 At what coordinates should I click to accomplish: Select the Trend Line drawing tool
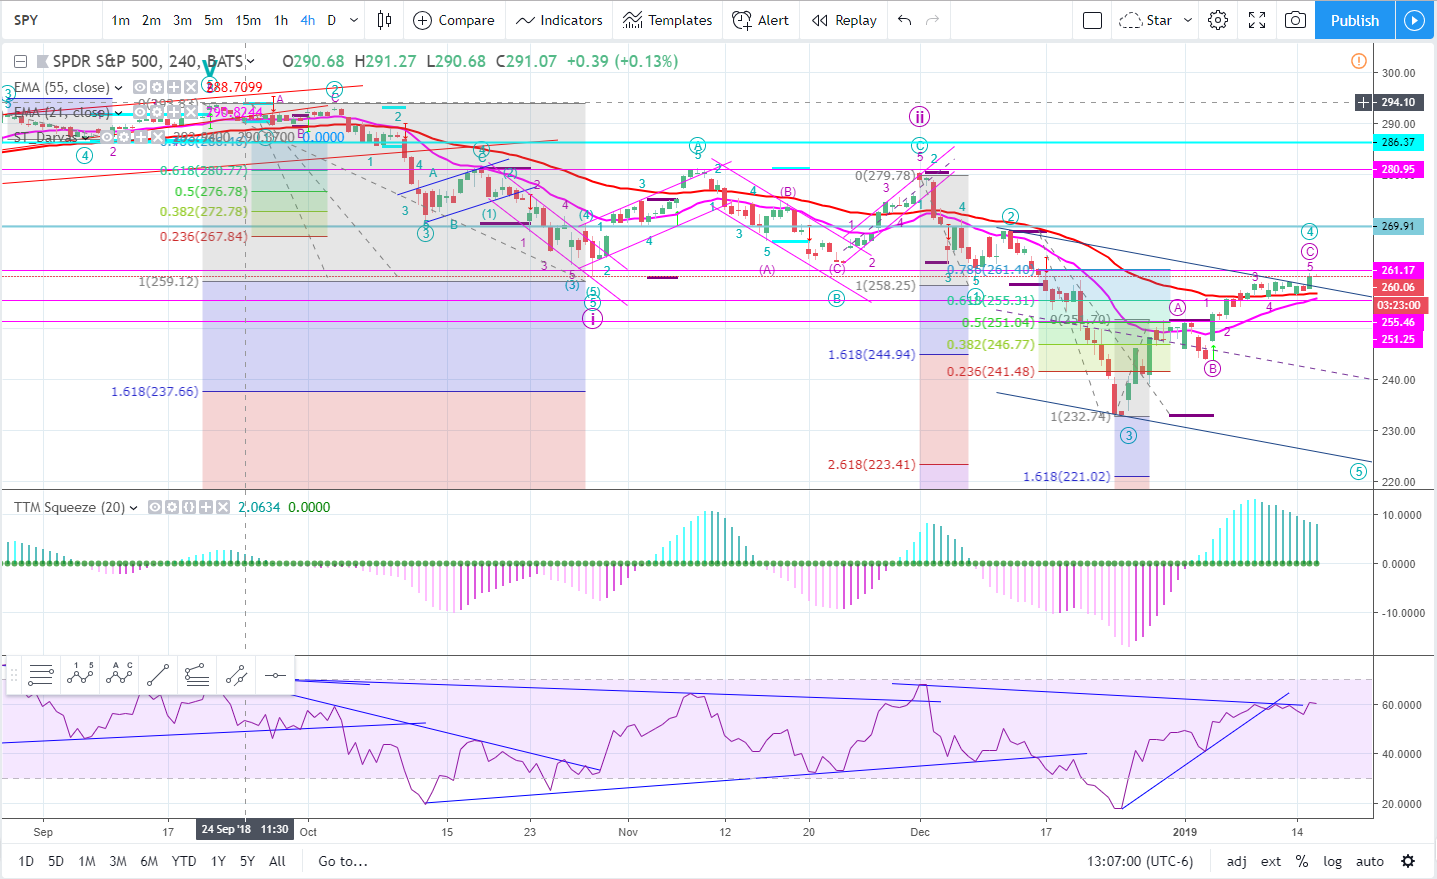tap(158, 676)
